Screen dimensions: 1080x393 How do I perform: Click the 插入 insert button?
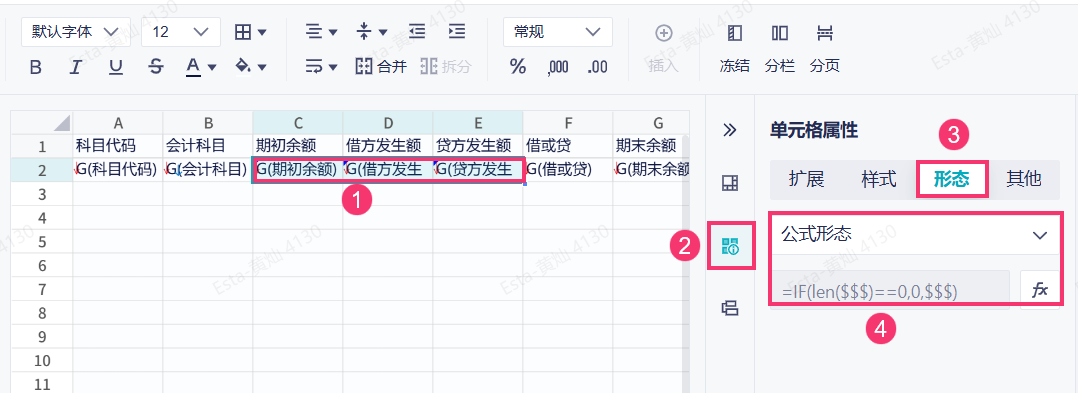coord(663,49)
